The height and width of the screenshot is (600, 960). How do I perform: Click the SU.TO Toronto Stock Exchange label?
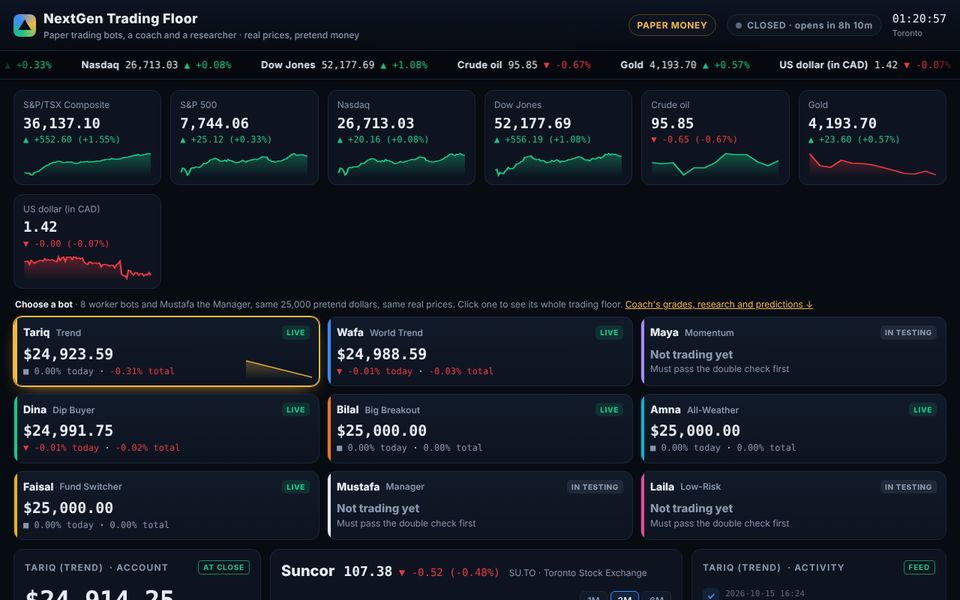(578, 572)
